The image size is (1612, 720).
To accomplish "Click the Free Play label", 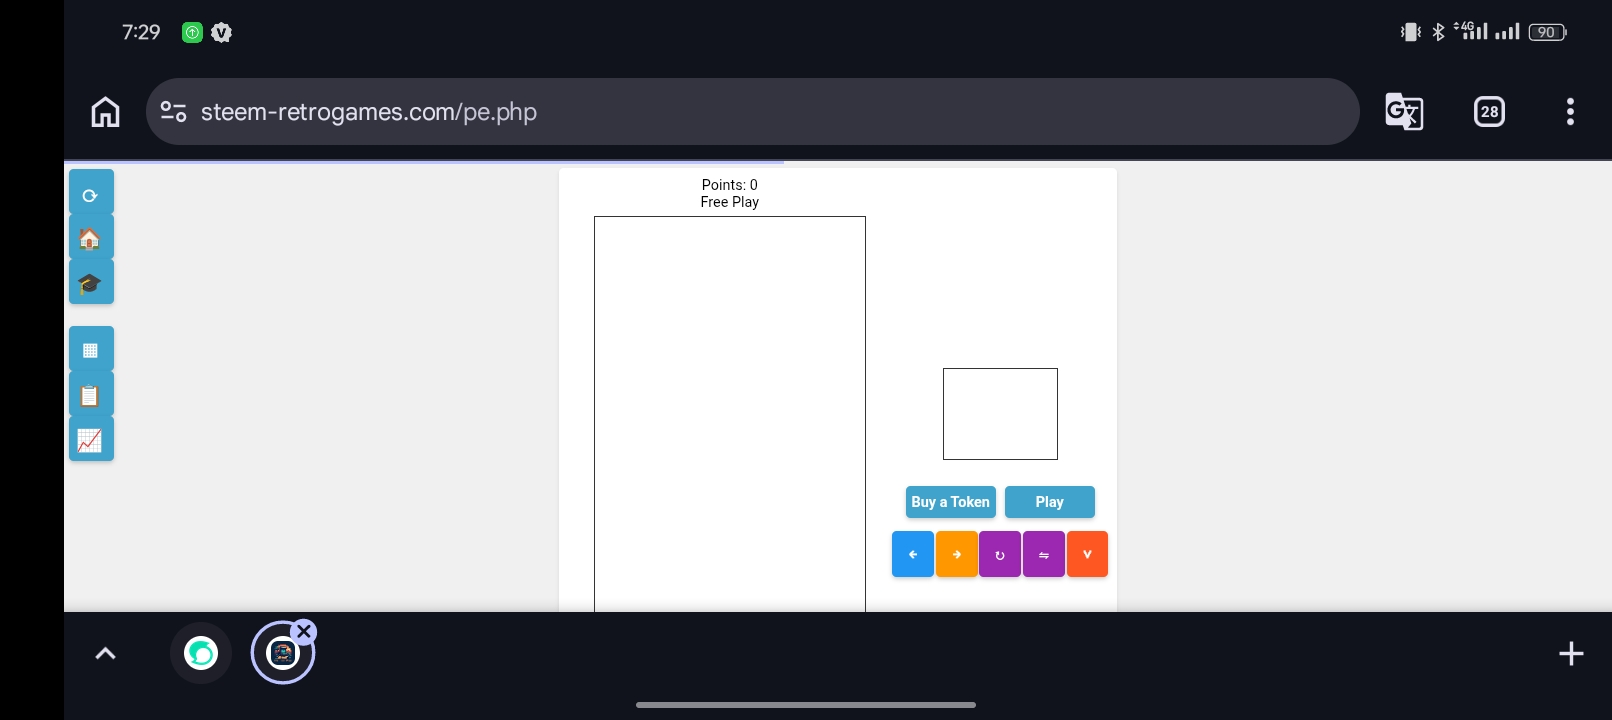I will pos(730,202).
